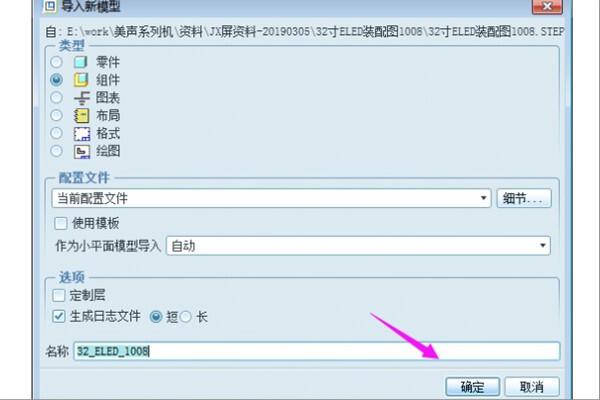The image size is (600, 400).
Task: Click the 绘图 label text
Action: click(x=108, y=151)
